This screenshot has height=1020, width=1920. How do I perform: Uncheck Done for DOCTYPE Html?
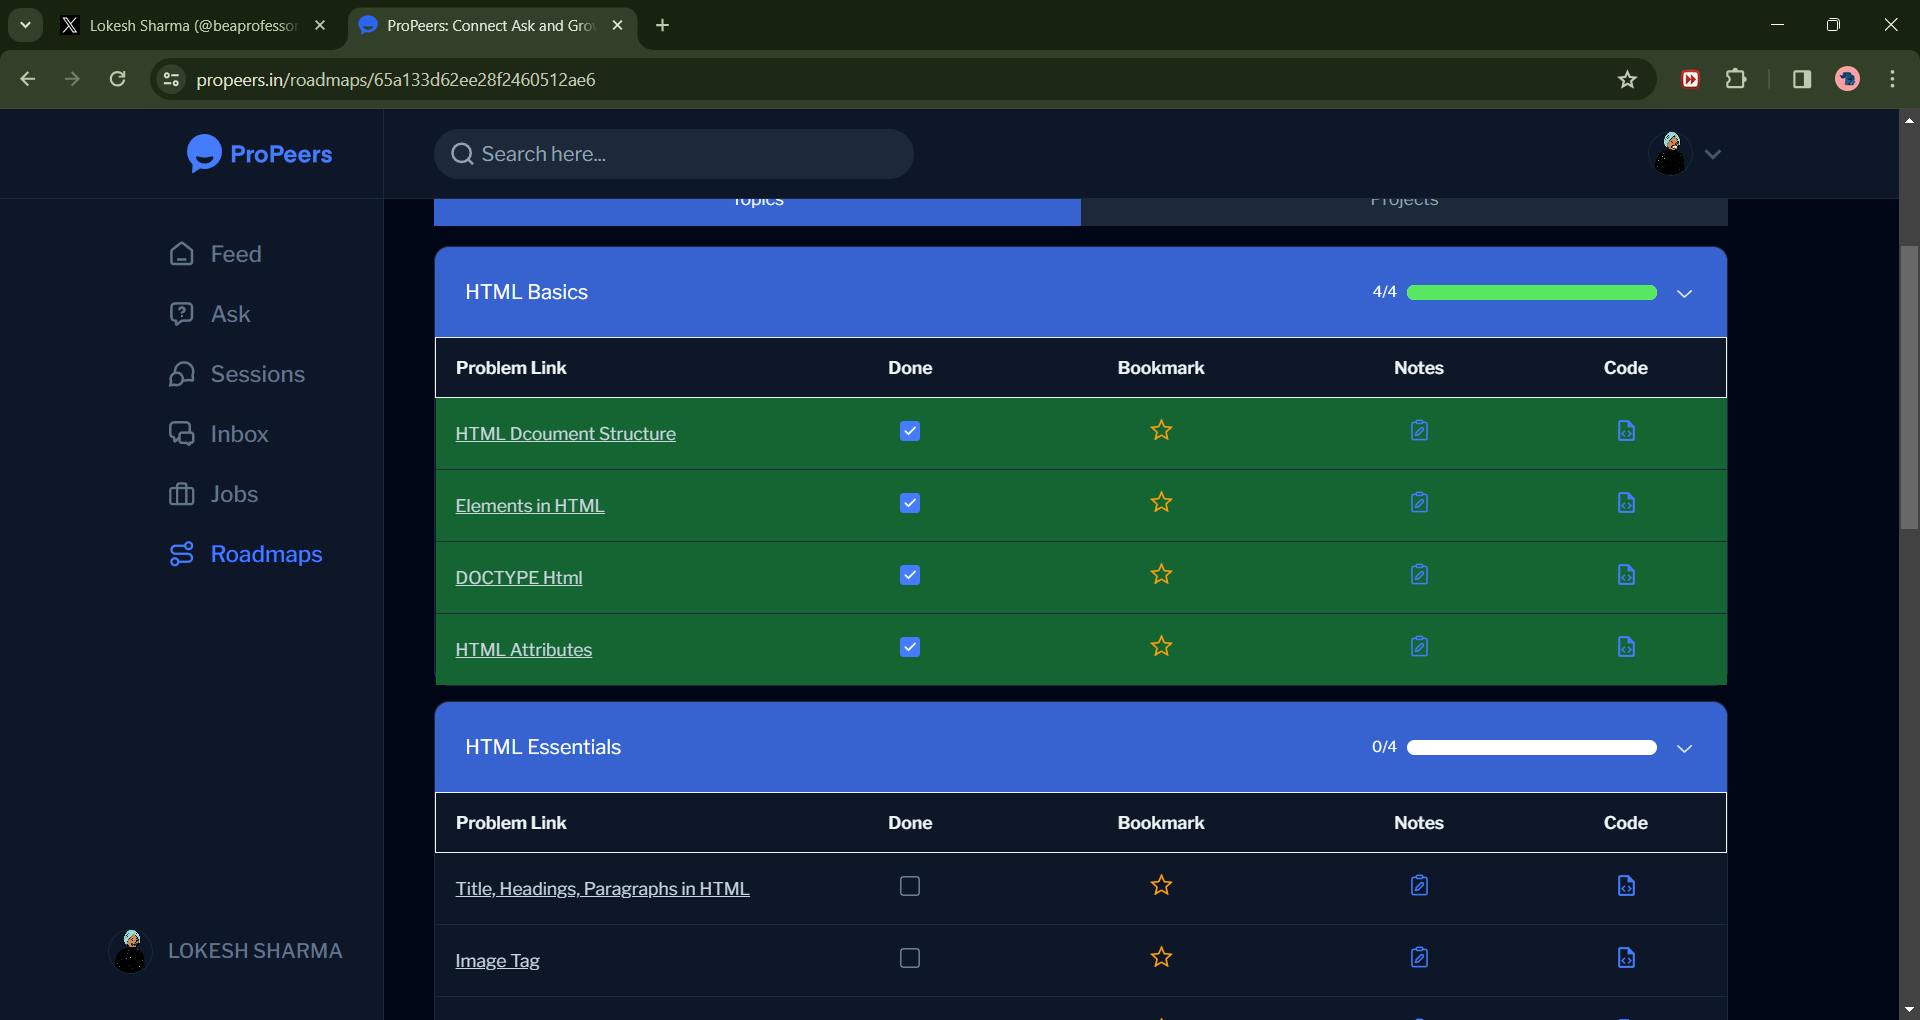(910, 575)
